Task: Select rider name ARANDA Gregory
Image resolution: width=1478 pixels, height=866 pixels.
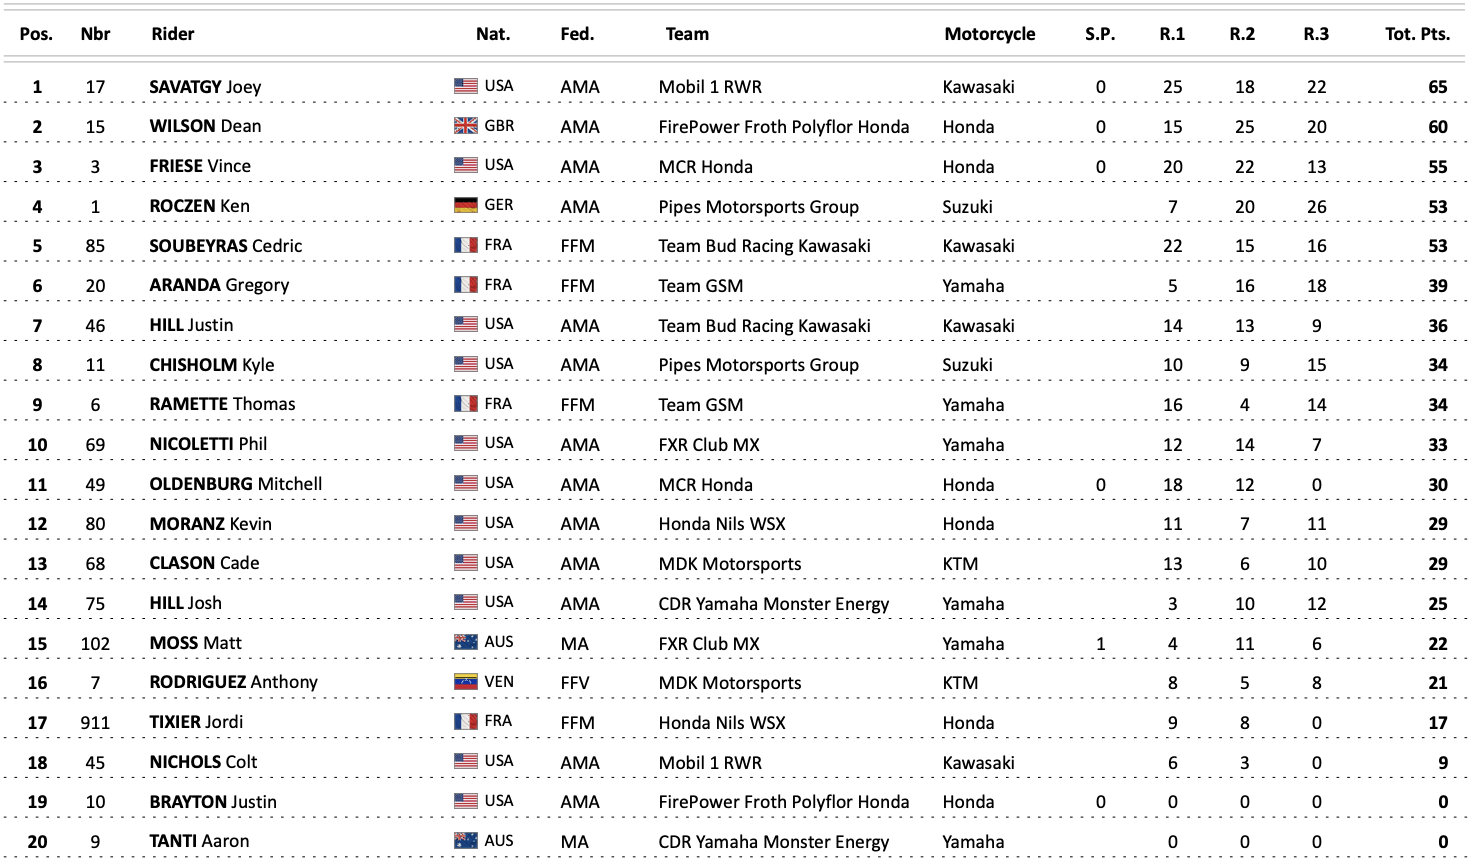Action: (x=219, y=285)
